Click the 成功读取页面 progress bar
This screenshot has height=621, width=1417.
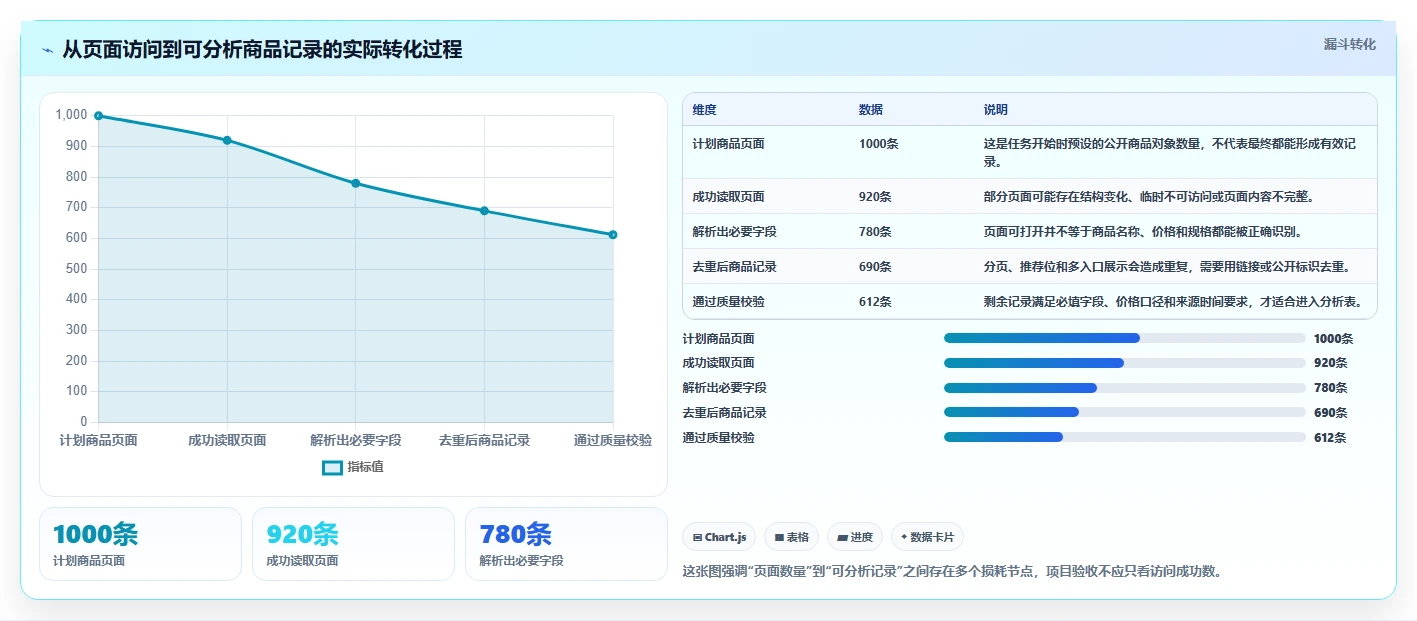(x=1125, y=363)
